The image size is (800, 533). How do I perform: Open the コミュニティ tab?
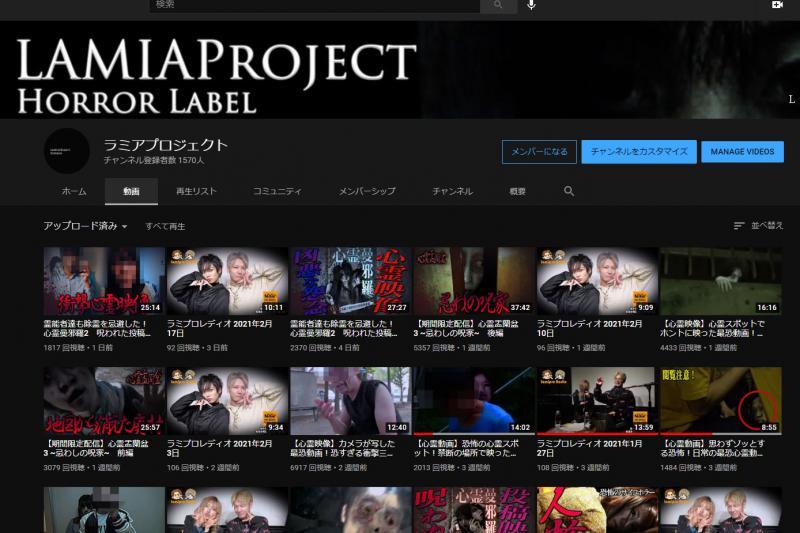point(277,191)
